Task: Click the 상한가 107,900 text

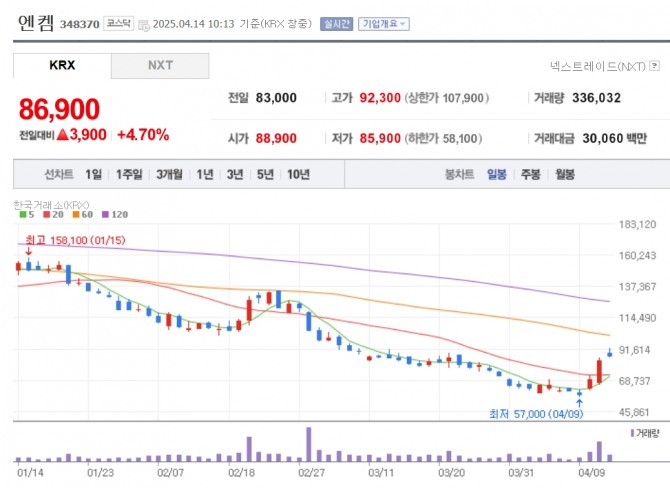Action: point(447,98)
